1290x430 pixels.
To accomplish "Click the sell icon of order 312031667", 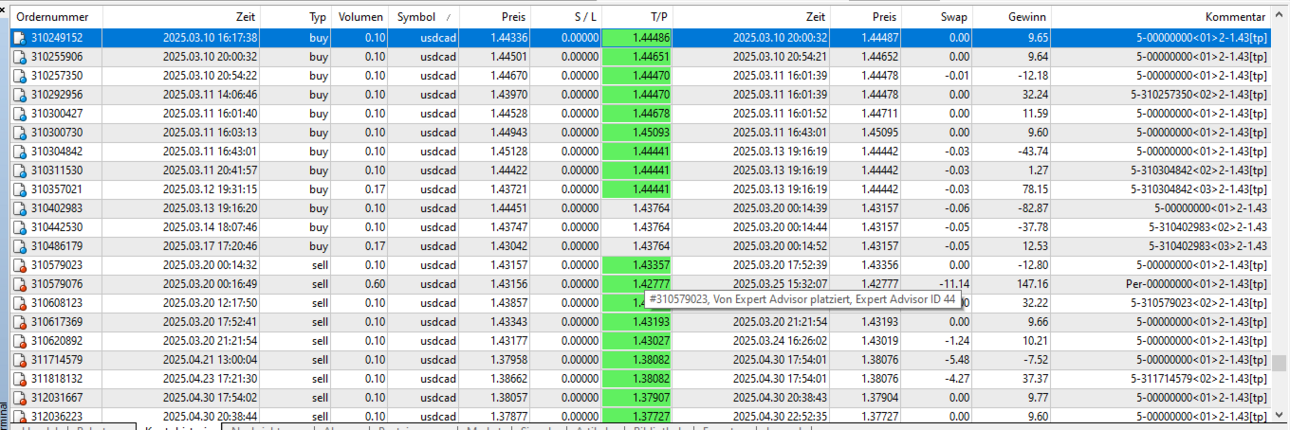I will (19, 398).
